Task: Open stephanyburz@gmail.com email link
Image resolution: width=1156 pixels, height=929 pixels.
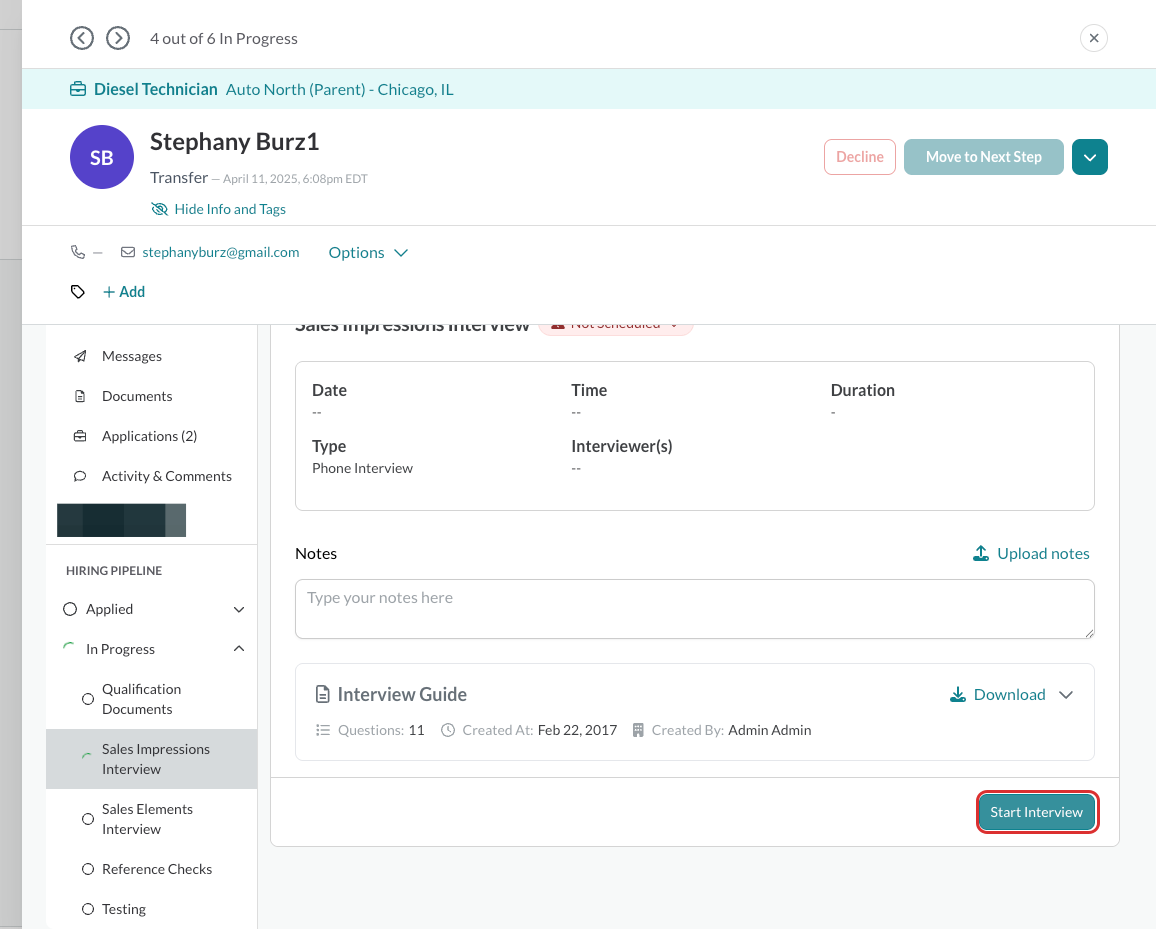Action: [220, 252]
